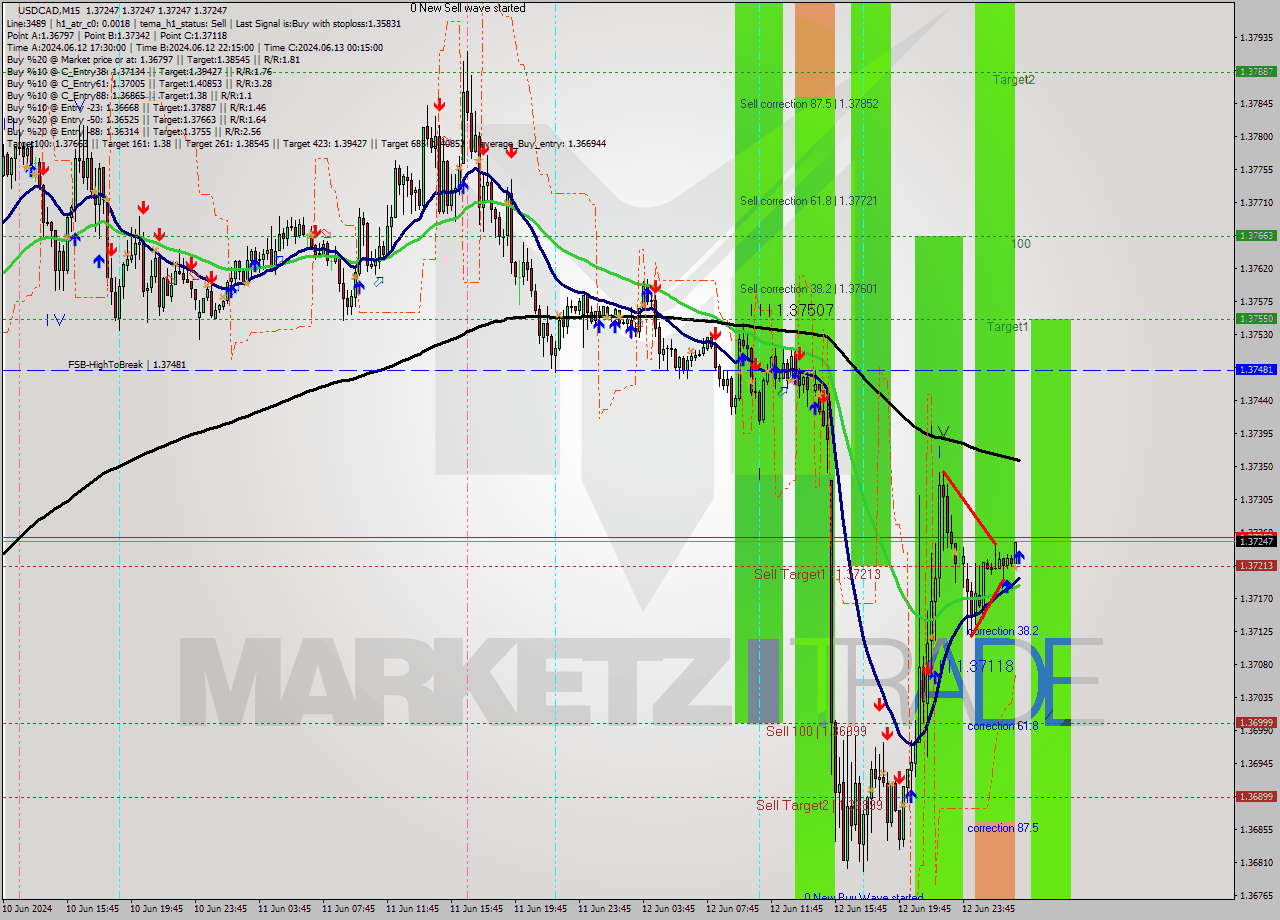Click the '100' level label
The width and height of the screenshot is (1280, 920).
[x=1020, y=244]
